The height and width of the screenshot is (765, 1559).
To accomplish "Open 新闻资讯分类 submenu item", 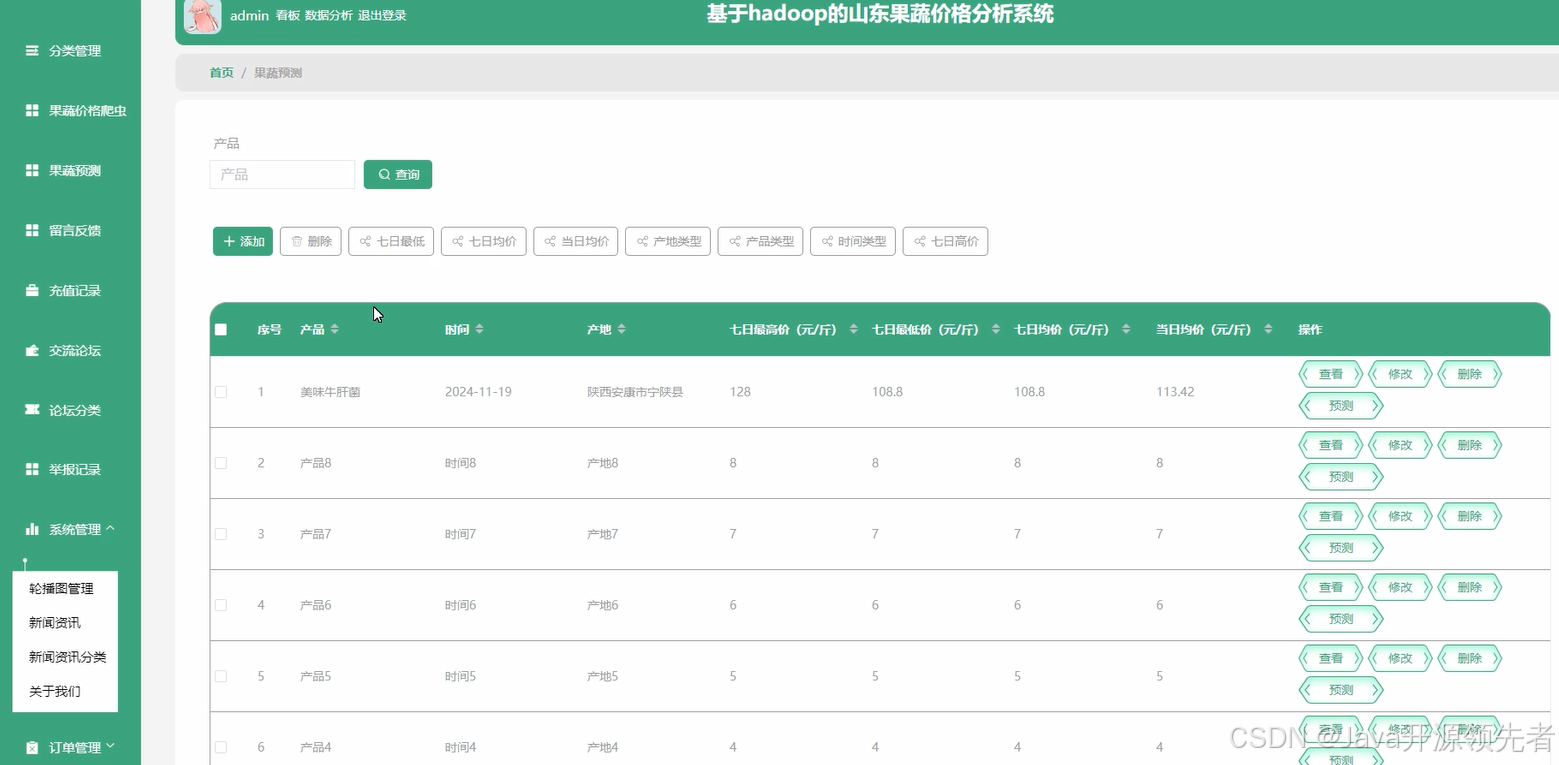I will pyautogui.click(x=67, y=657).
